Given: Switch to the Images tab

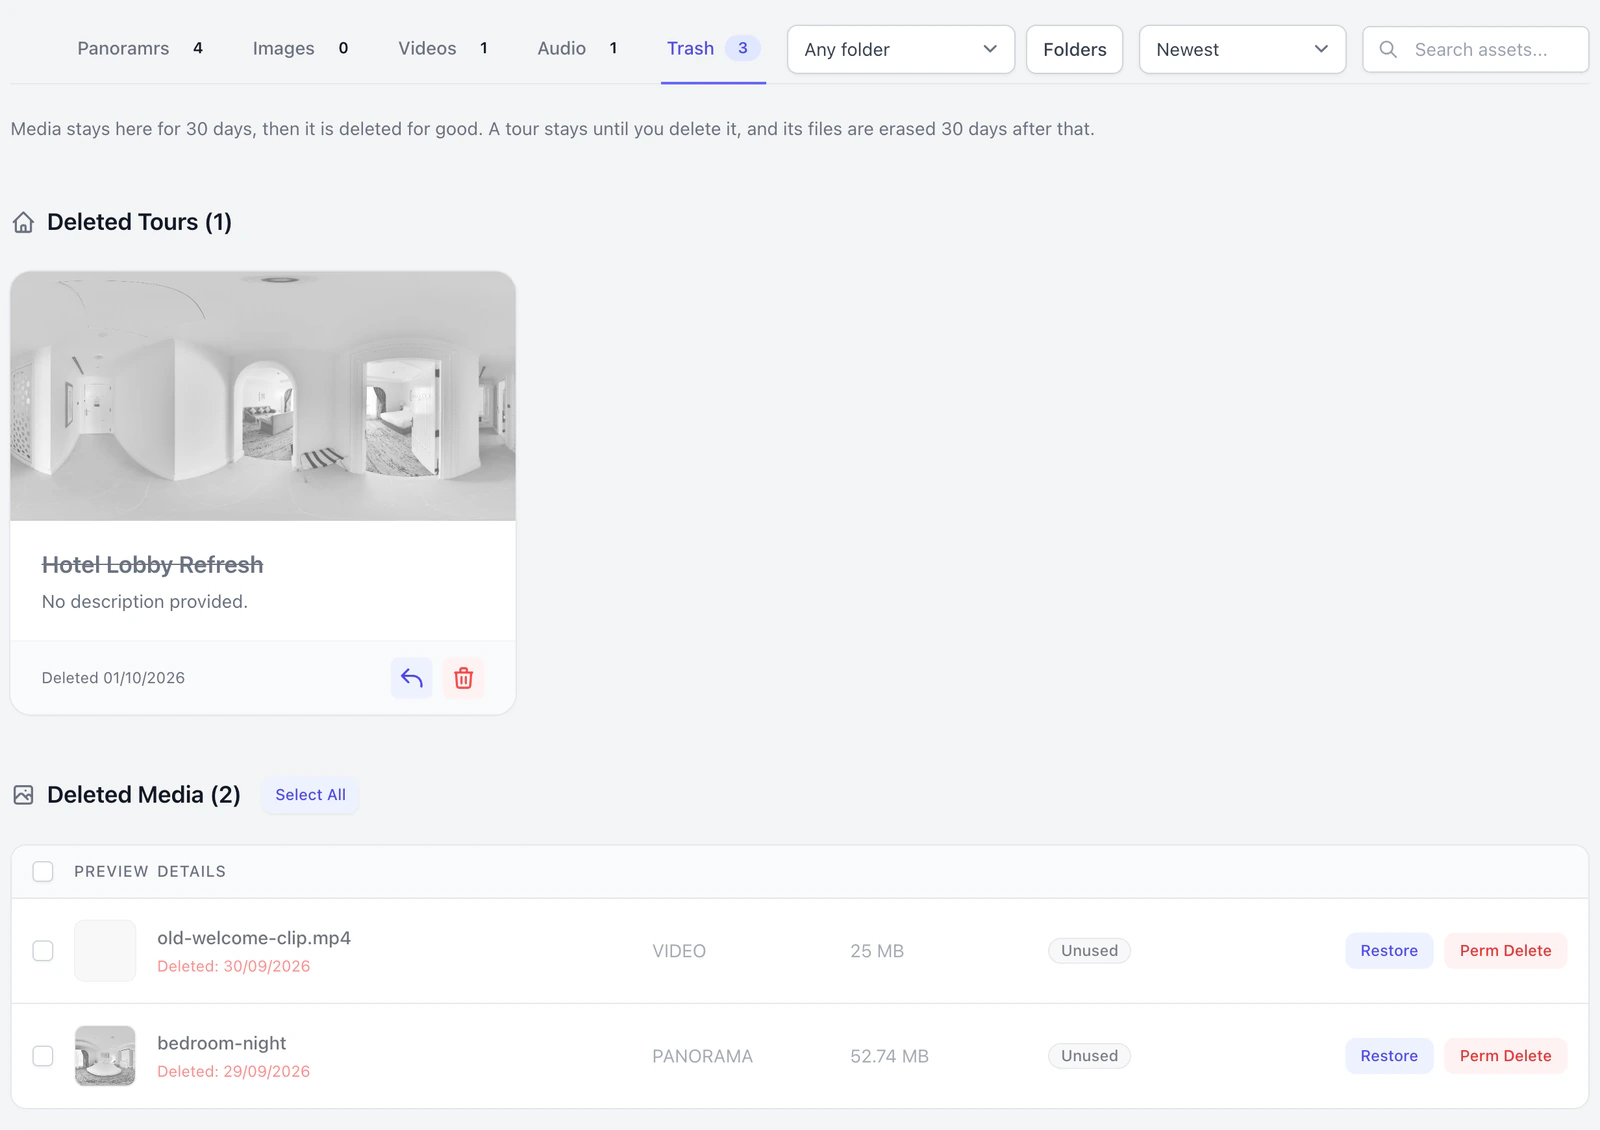Looking at the screenshot, I should coord(300,48).
